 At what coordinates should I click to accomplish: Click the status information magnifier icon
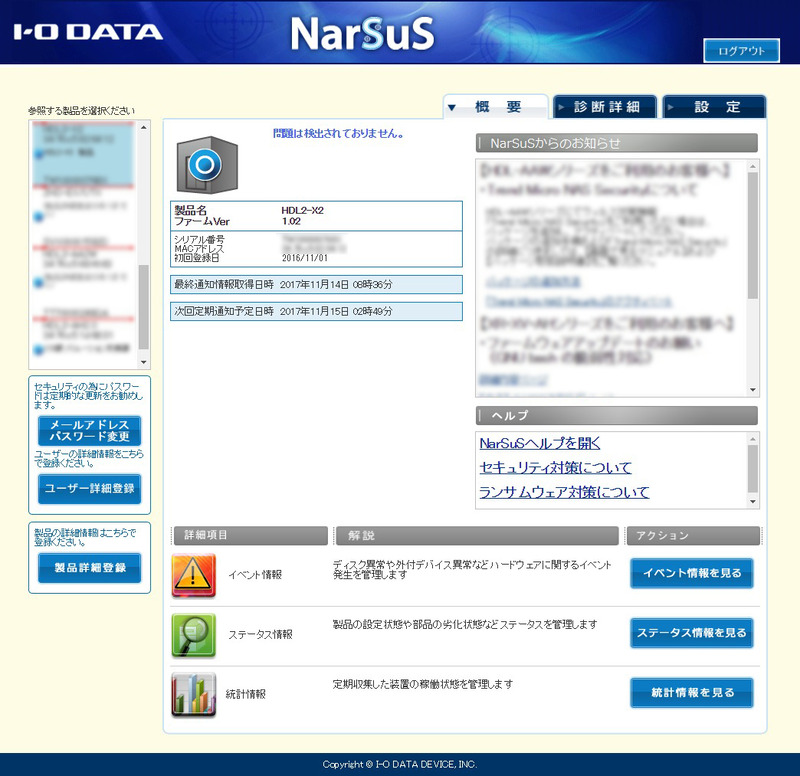coord(193,635)
